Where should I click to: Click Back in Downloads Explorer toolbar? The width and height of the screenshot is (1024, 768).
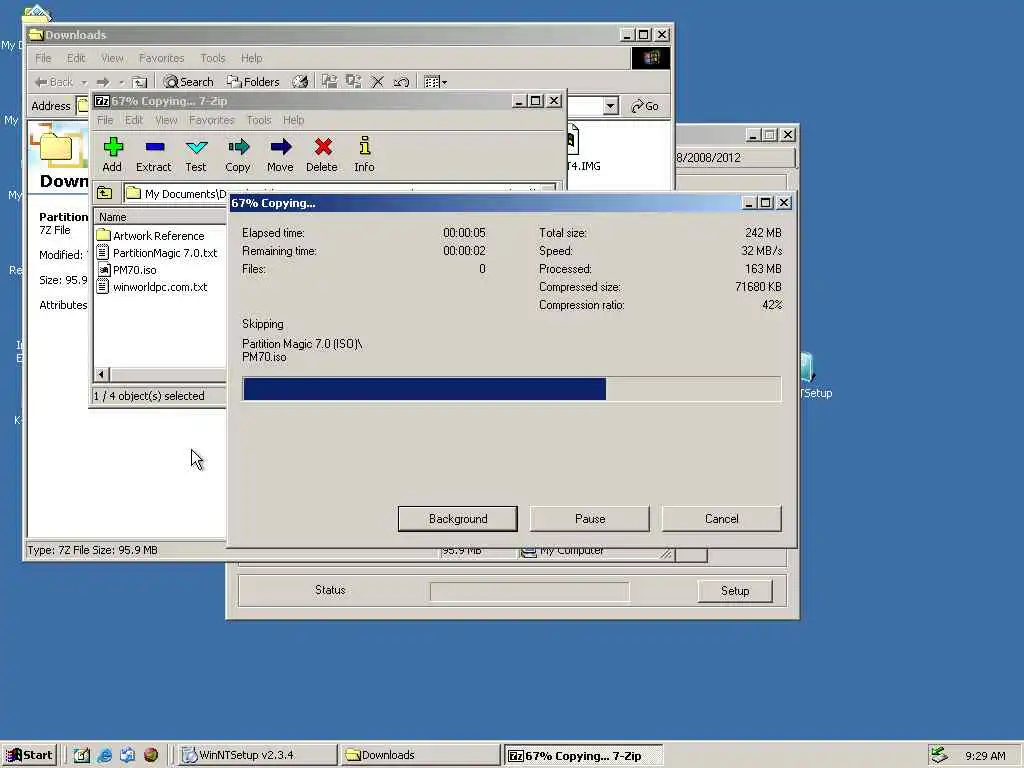pyautogui.click(x=54, y=82)
